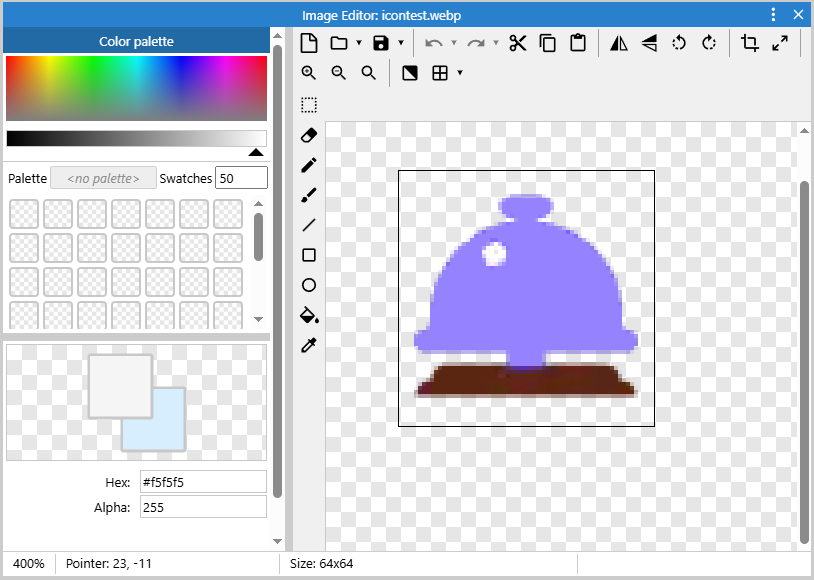This screenshot has height=580, width=814.
Task: Toggle the transparency background display icon
Action: pos(409,73)
